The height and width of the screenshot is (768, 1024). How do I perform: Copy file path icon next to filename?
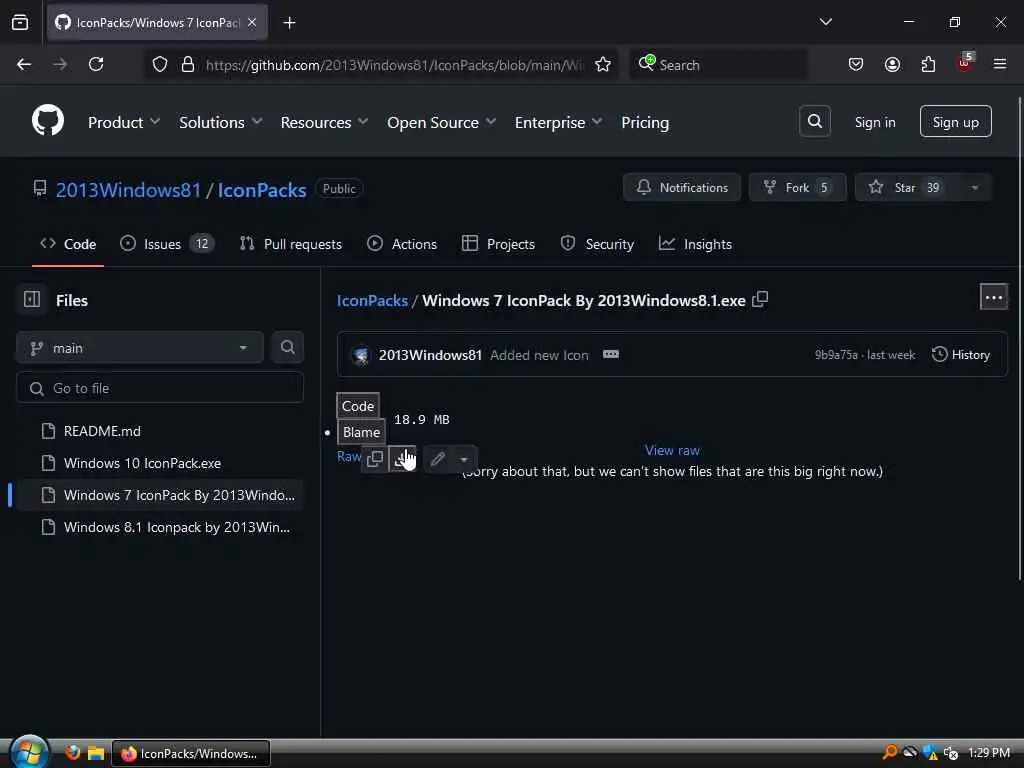point(760,299)
